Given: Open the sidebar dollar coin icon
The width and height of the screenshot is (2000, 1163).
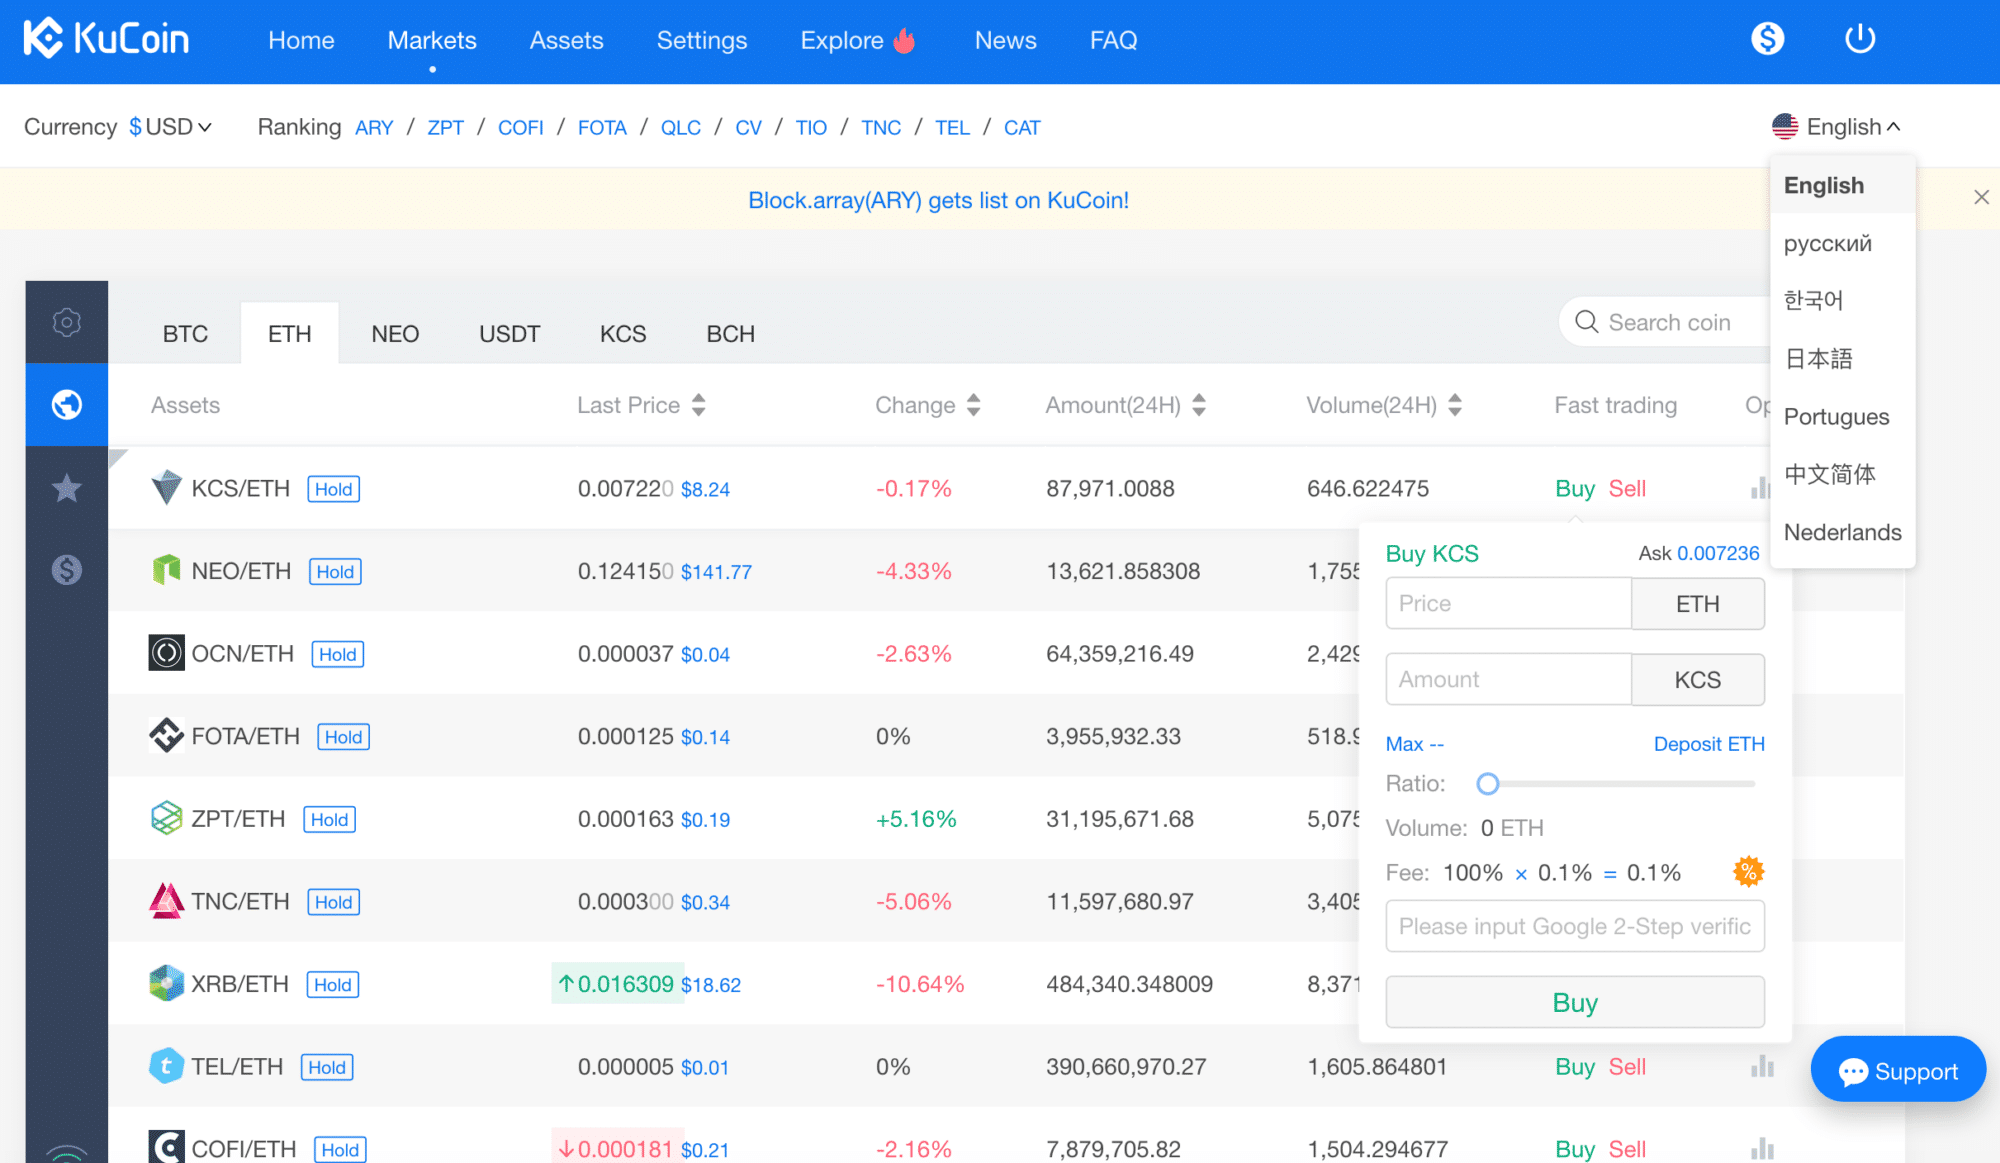Looking at the screenshot, I should (x=67, y=570).
